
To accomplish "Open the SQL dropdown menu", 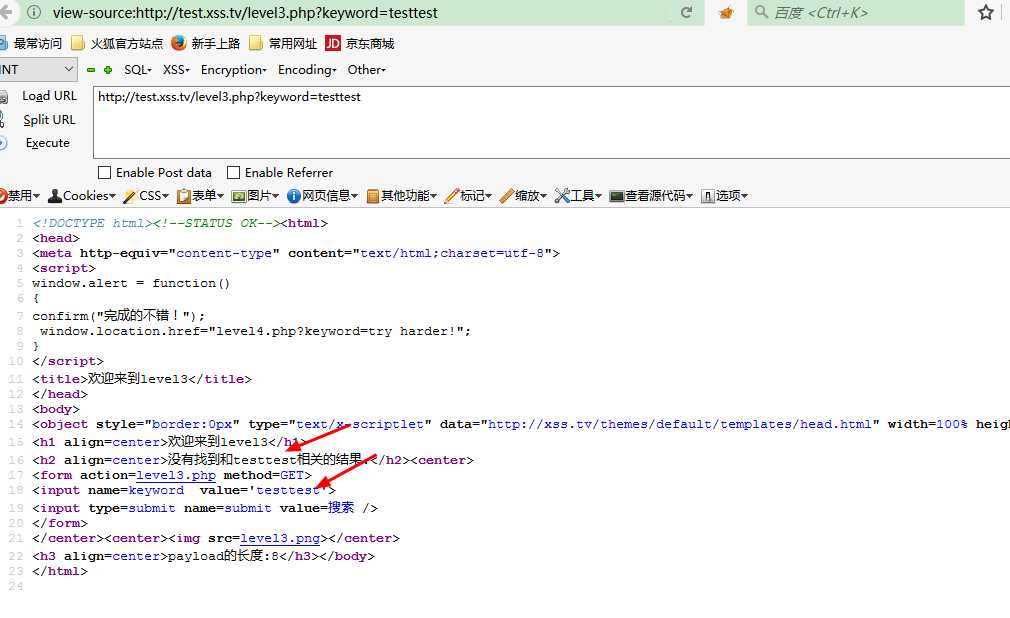I will tap(138, 70).
